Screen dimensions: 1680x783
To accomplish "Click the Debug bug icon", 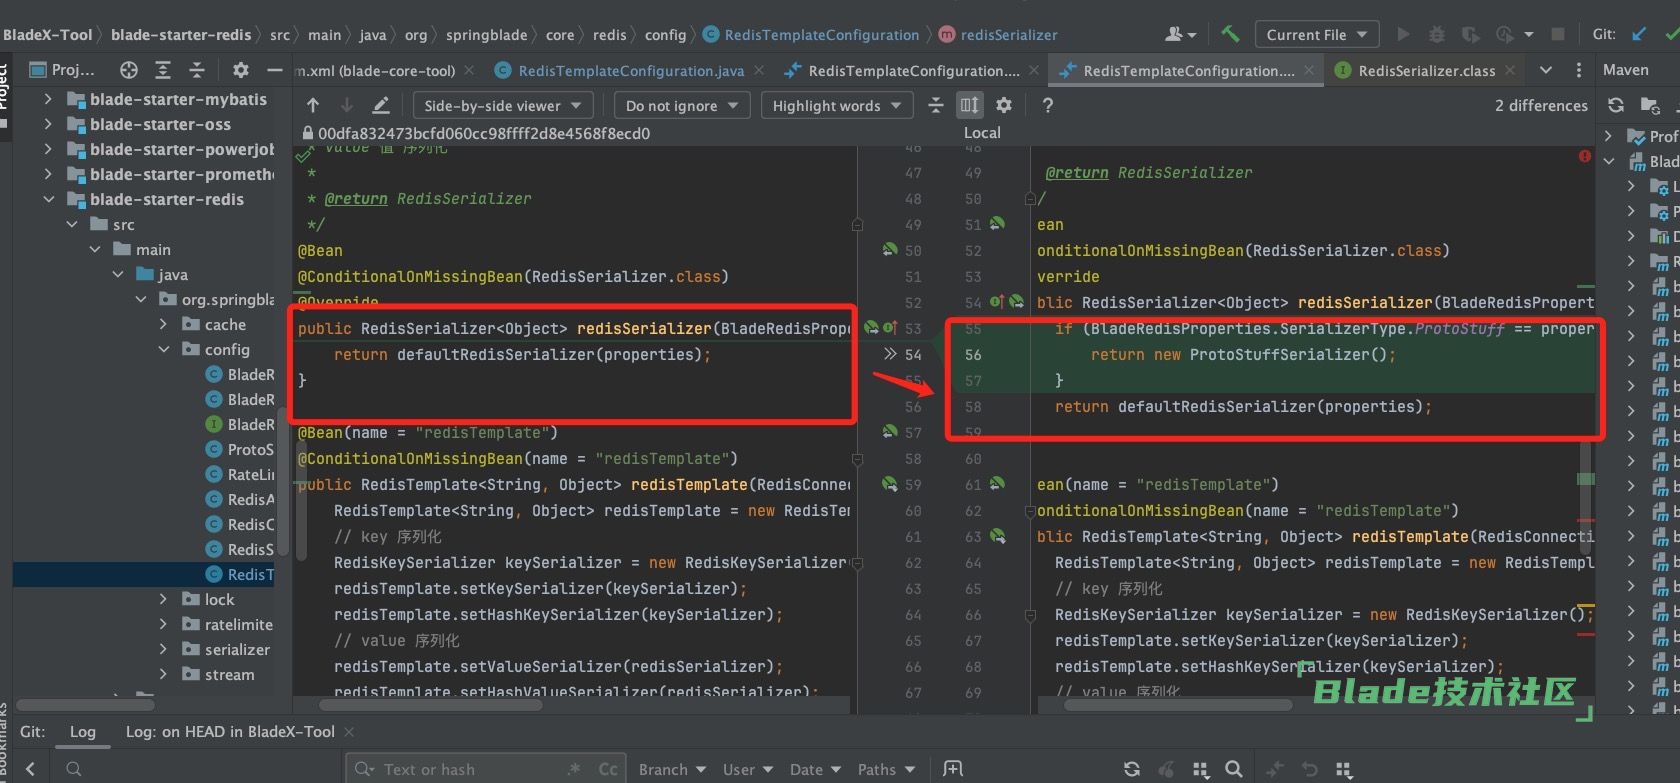I will [1437, 34].
